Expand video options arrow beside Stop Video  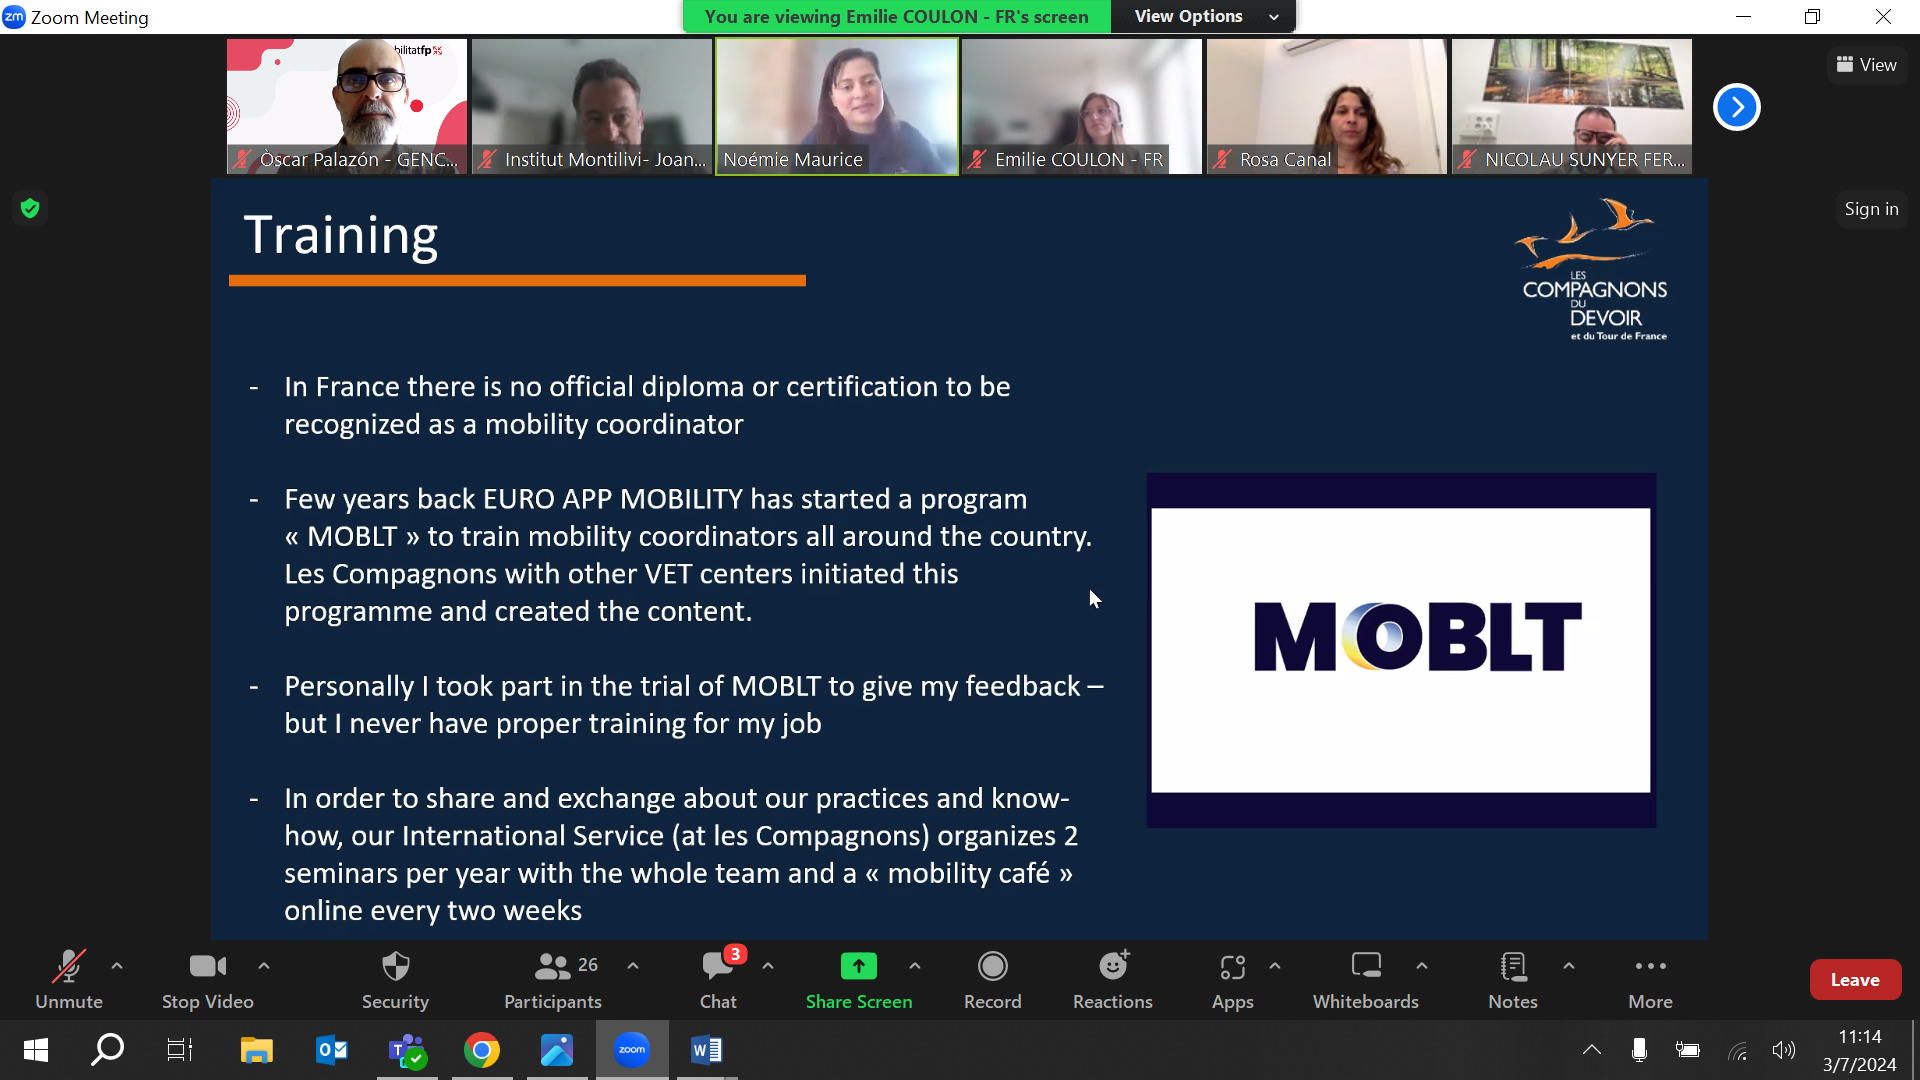264,966
